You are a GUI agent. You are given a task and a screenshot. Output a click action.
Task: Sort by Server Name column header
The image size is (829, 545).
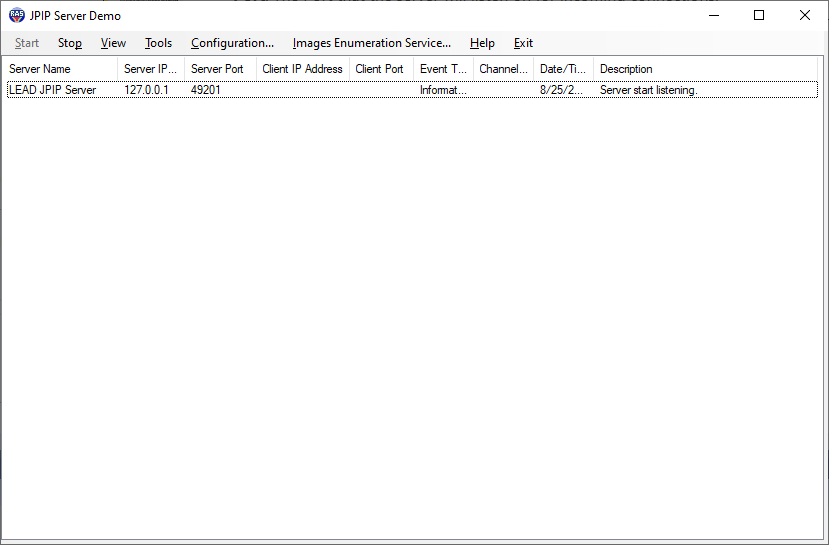point(61,69)
